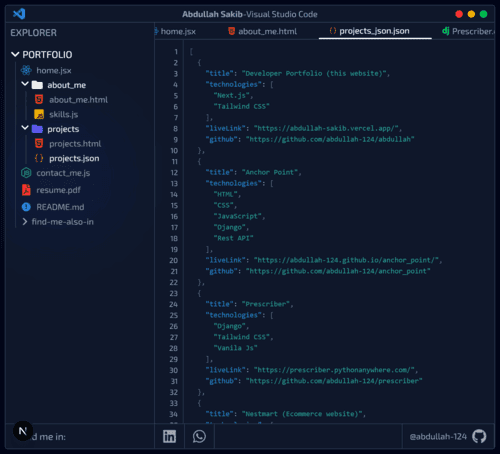Switch to the home.jsx tab
Viewport: 500px width, 454px height.
coord(176,31)
